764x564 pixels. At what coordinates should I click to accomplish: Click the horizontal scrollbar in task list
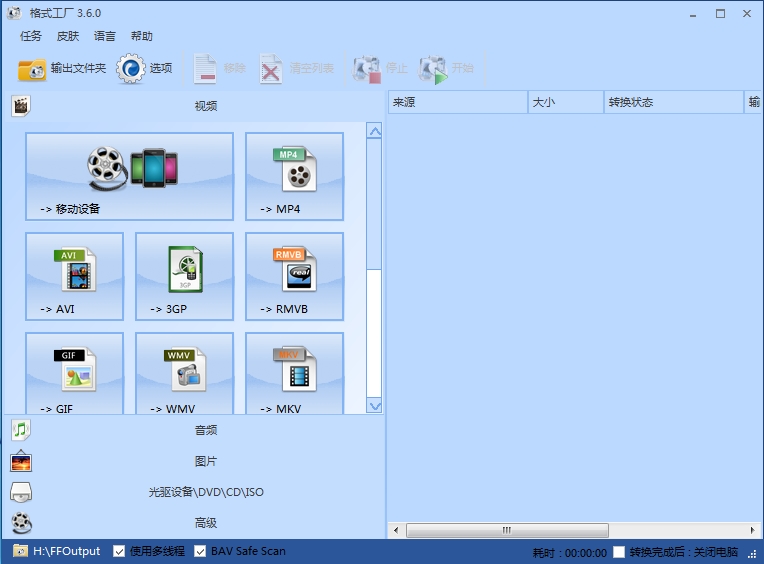point(506,530)
